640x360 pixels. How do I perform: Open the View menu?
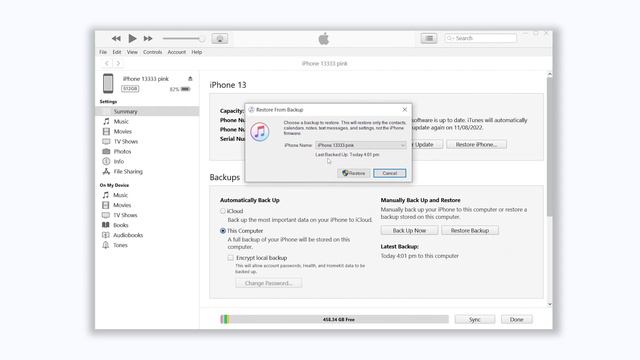coord(132,52)
